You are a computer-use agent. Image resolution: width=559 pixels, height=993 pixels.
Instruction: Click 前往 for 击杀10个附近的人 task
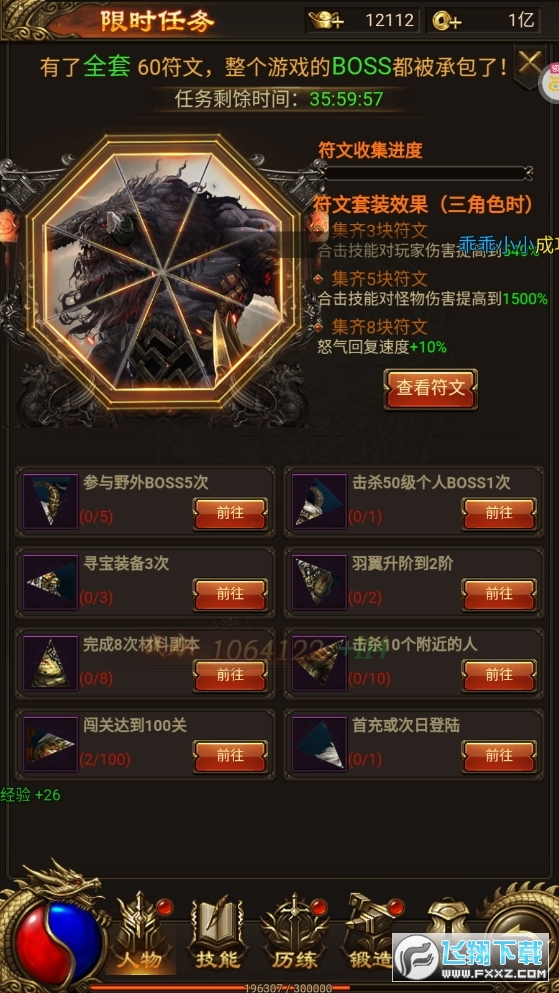499,676
